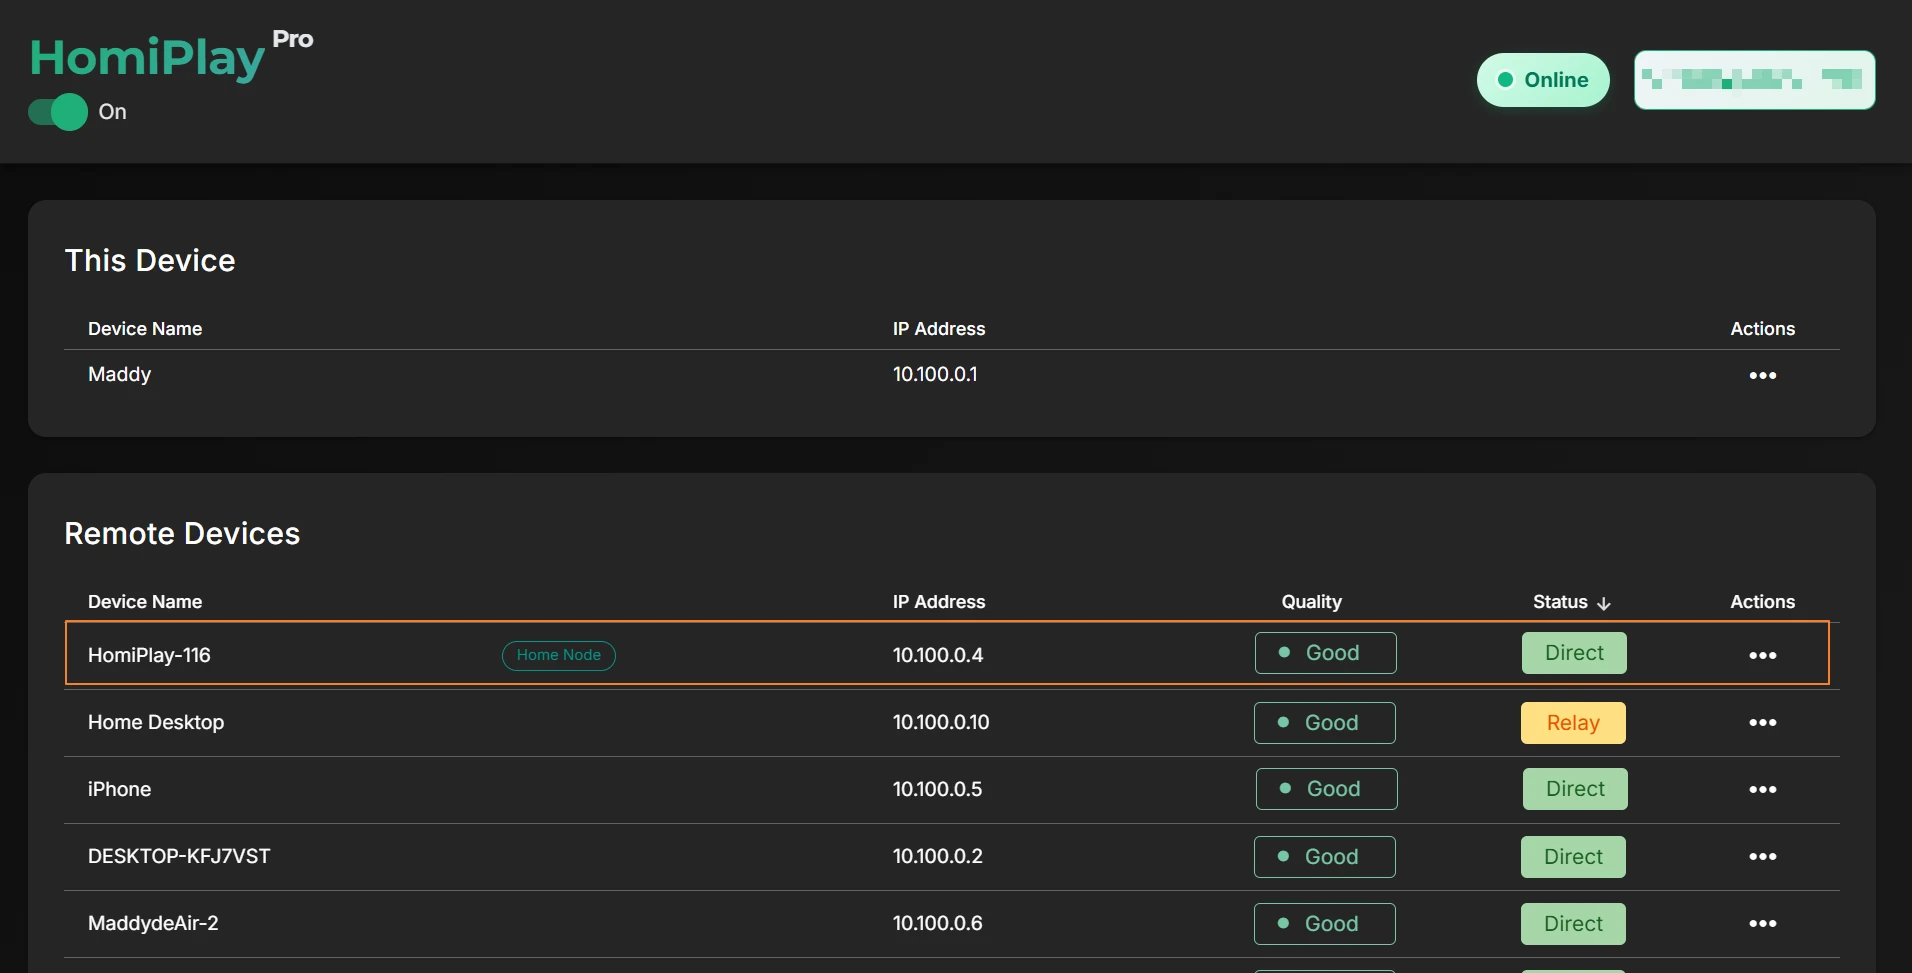The image size is (1912, 973).
Task: Click Direct status of DESKTOP-KFJ7VST
Action: point(1573,857)
